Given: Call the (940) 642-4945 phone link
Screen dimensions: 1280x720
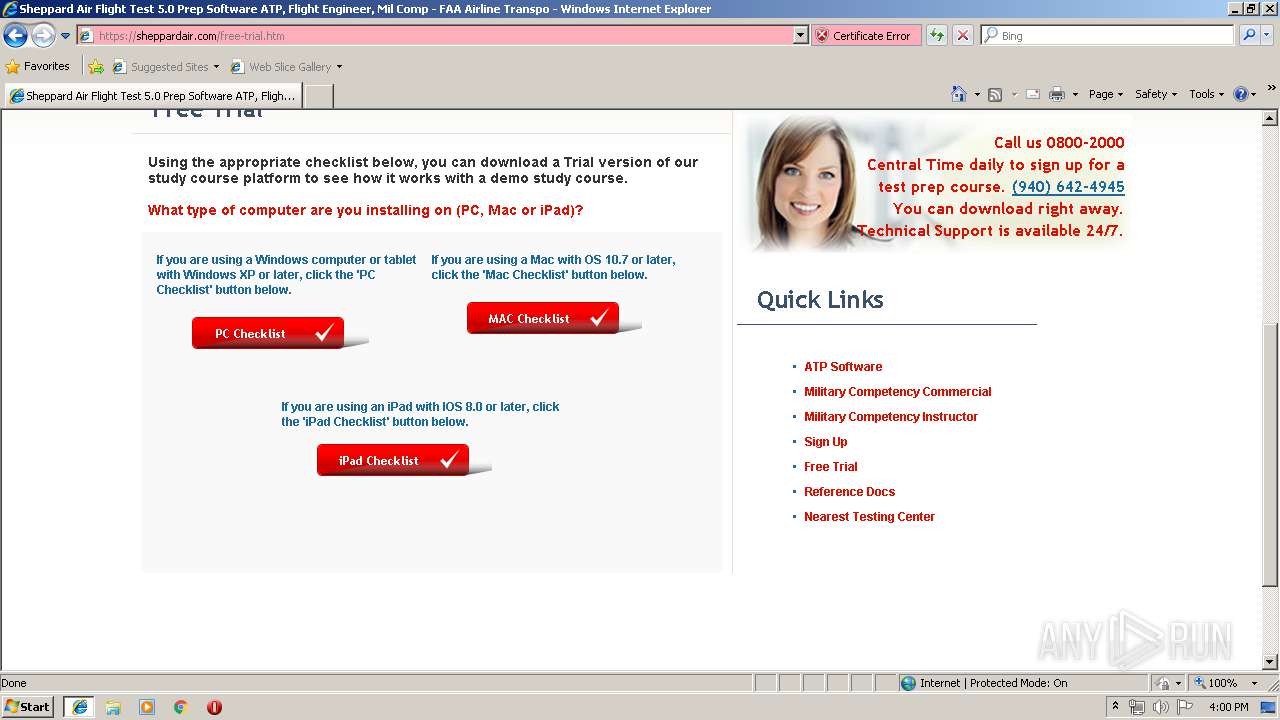Looking at the screenshot, I should tap(1068, 187).
